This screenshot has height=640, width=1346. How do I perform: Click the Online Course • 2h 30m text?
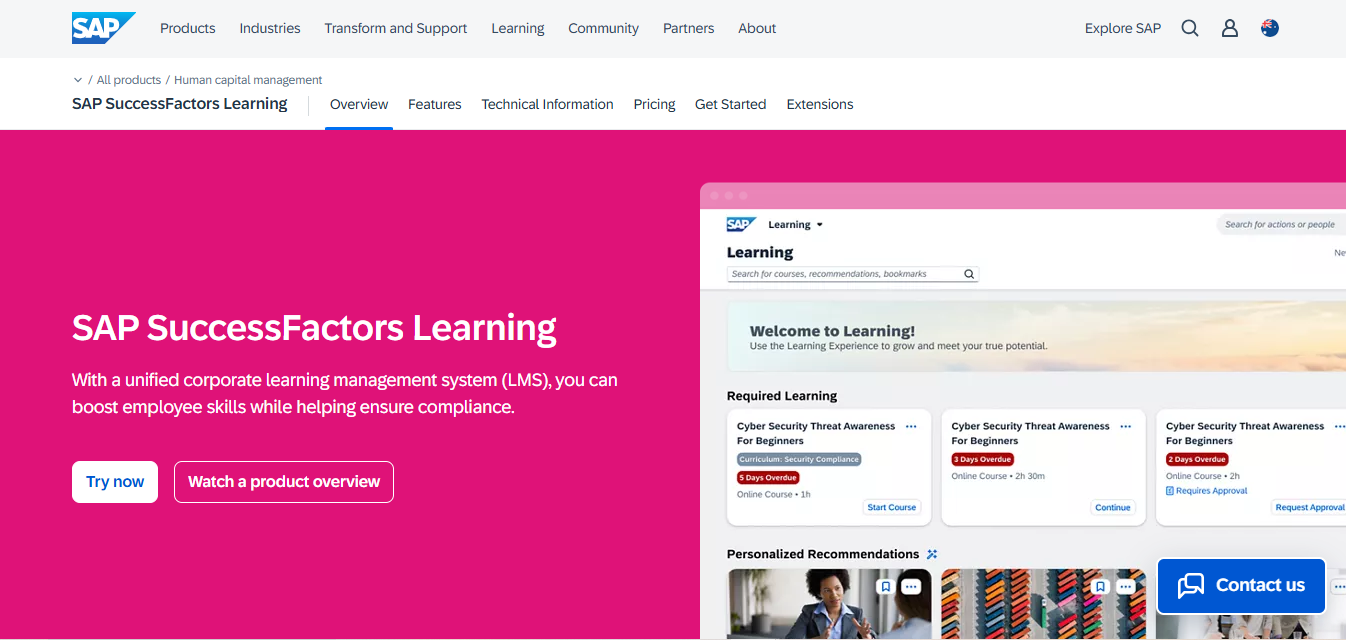(x=998, y=476)
